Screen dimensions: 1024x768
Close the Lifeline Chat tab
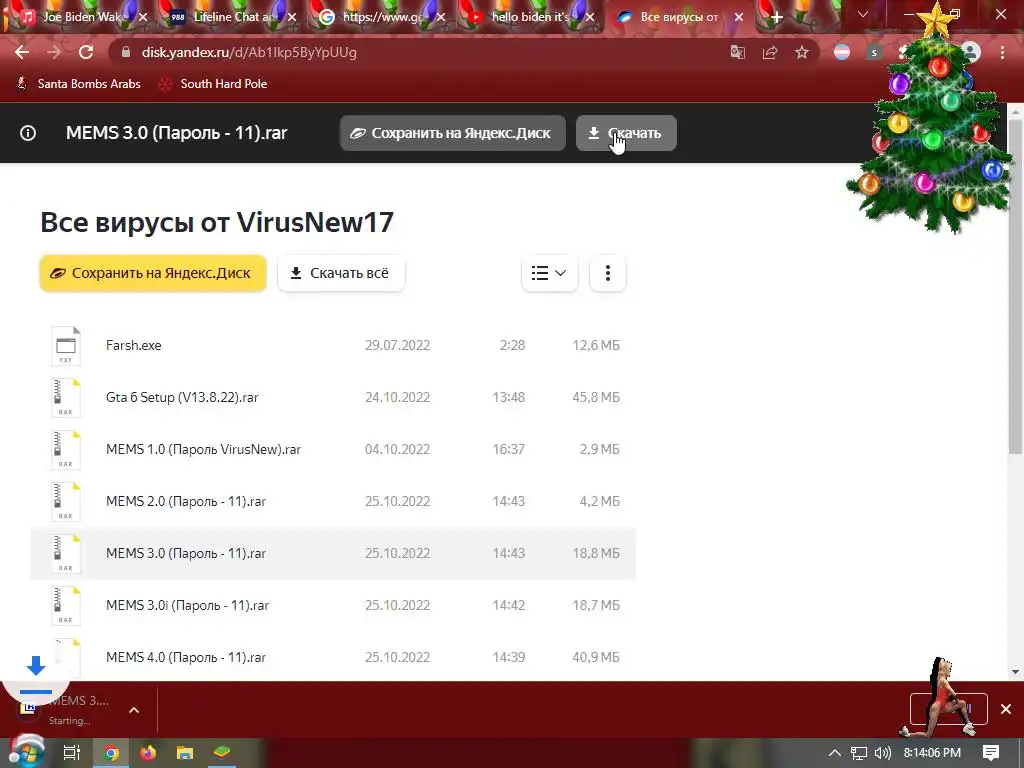point(292,17)
